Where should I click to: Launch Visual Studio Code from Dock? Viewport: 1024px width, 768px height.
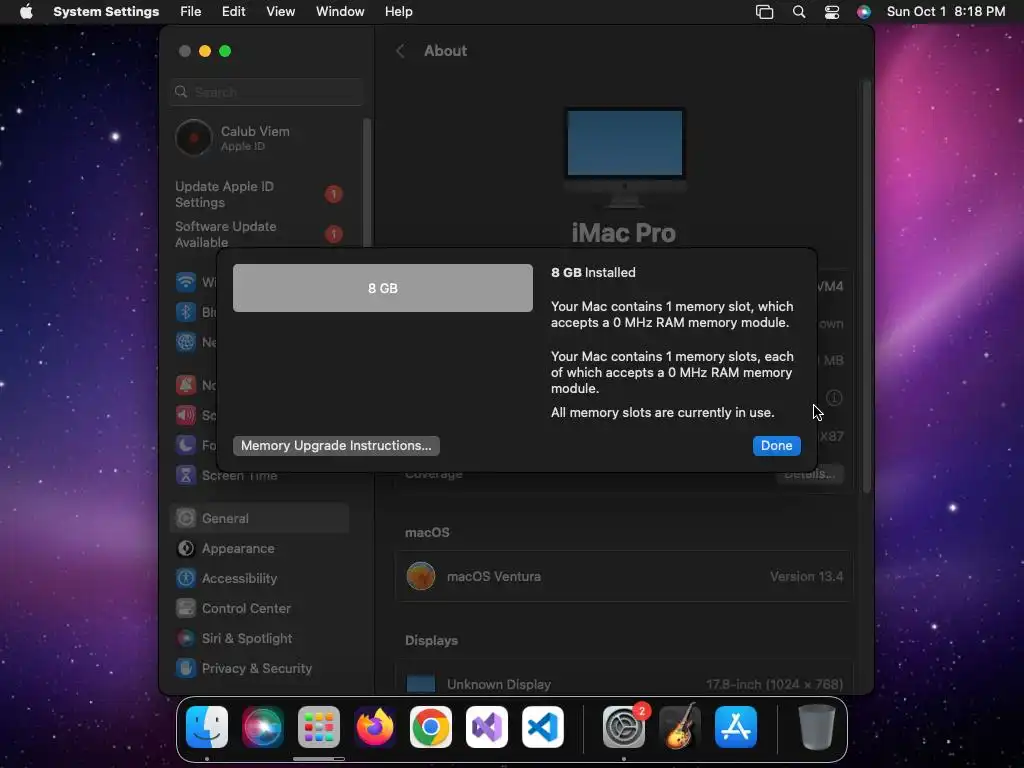coord(543,727)
